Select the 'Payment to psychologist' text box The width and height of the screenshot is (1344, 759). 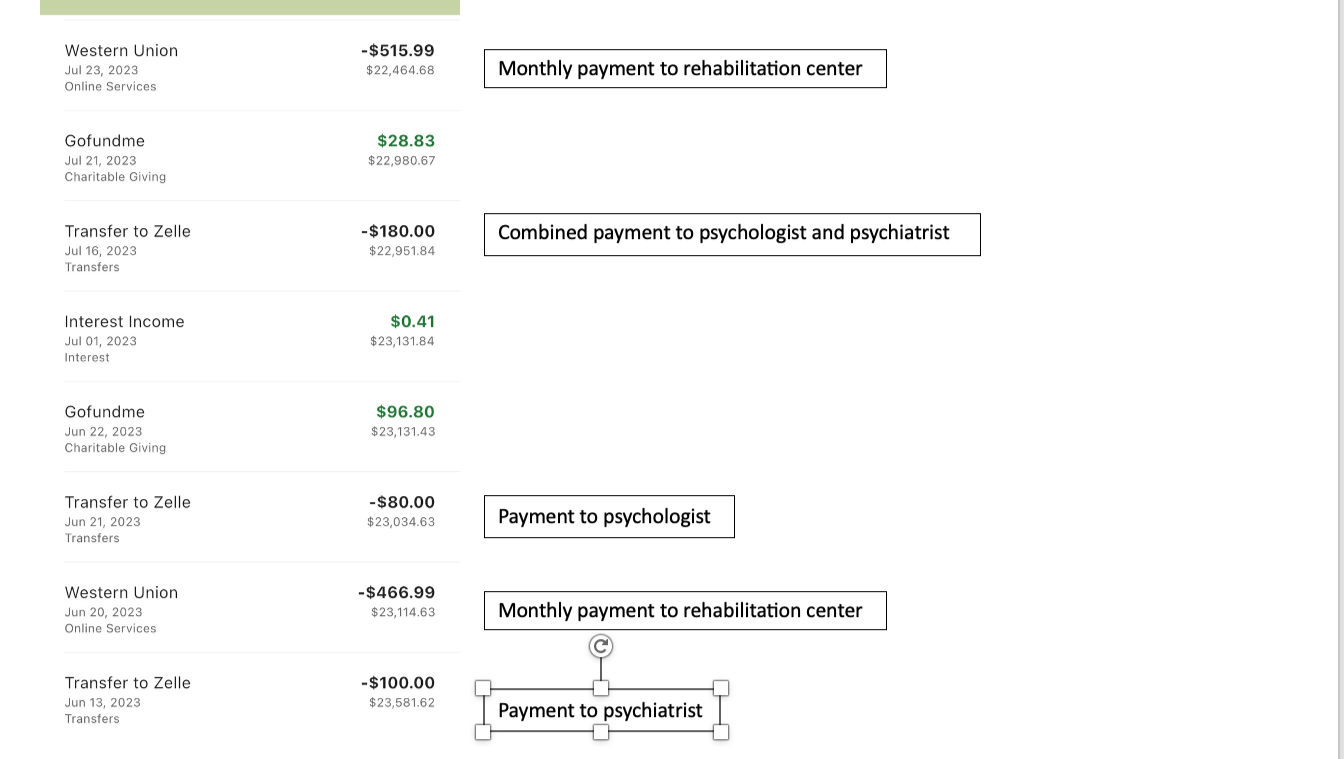pyautogui.click(x=609, y=517)
